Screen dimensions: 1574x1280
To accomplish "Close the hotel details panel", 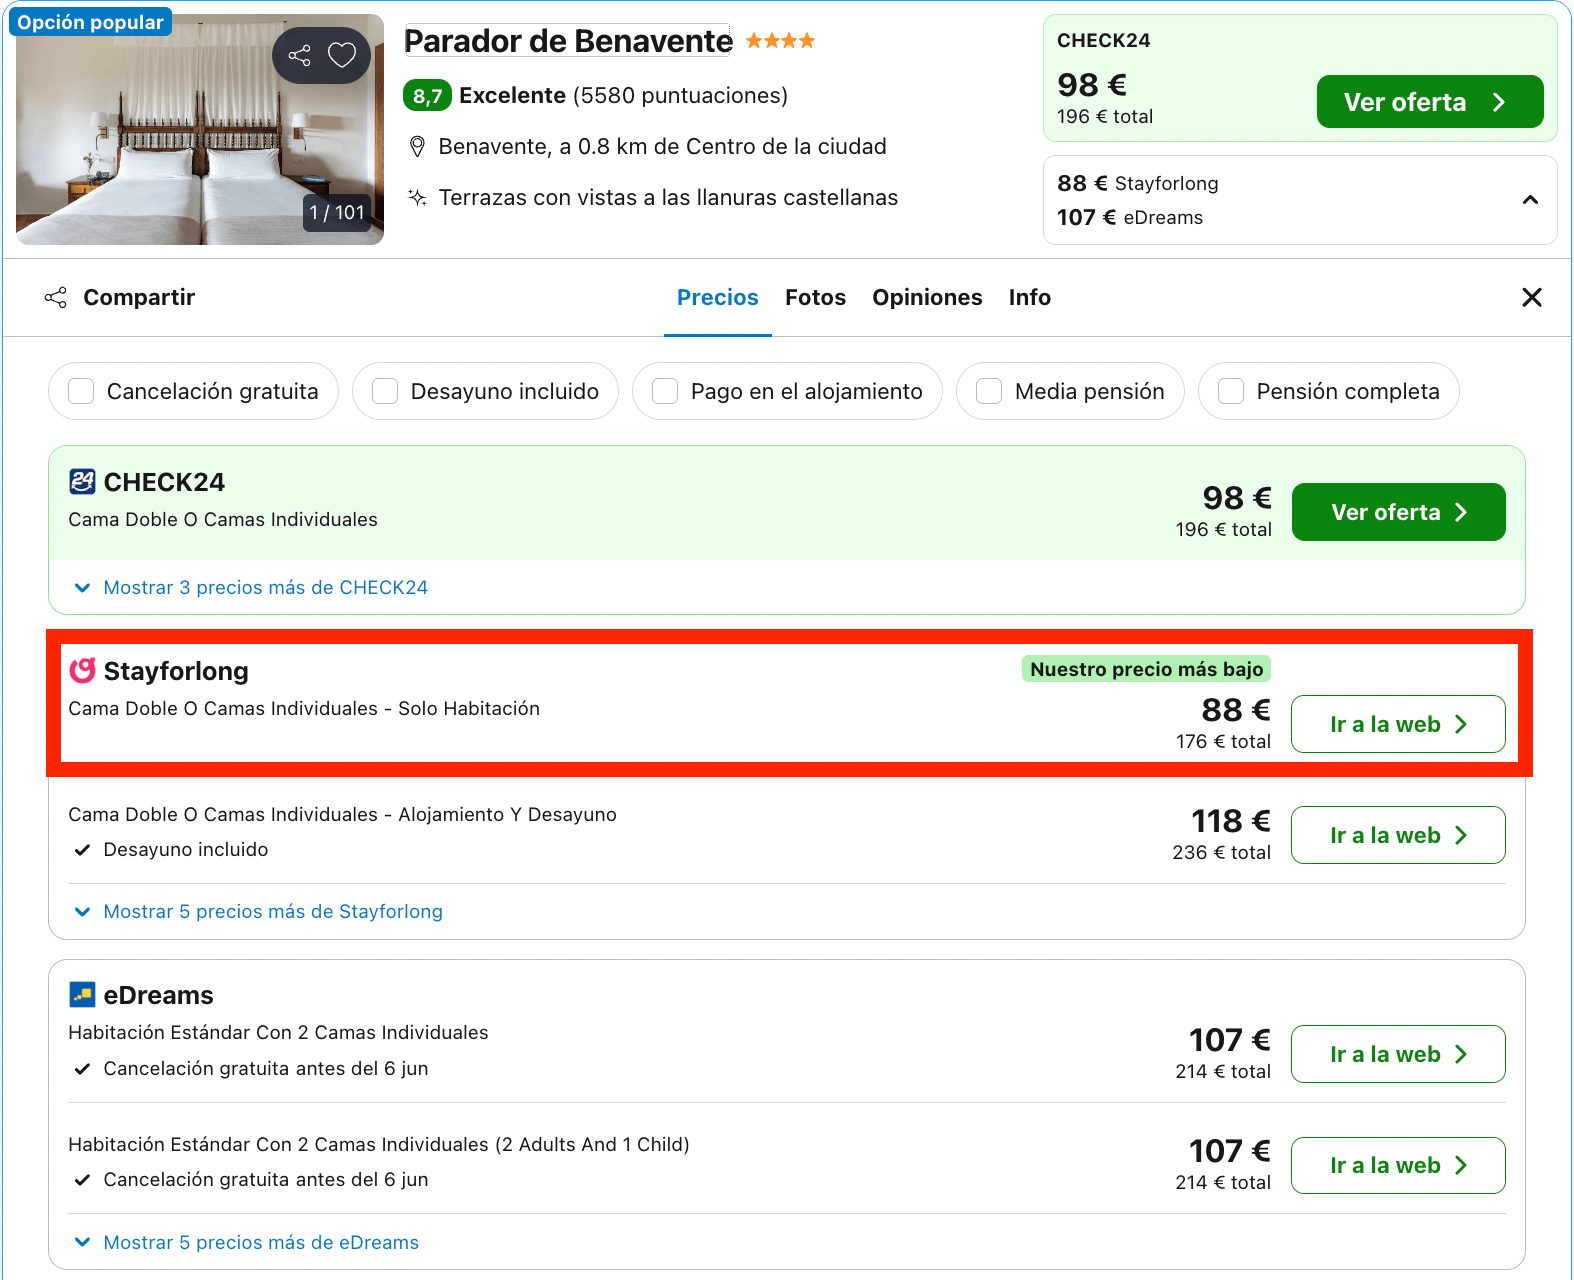I will pos(1531,297).
